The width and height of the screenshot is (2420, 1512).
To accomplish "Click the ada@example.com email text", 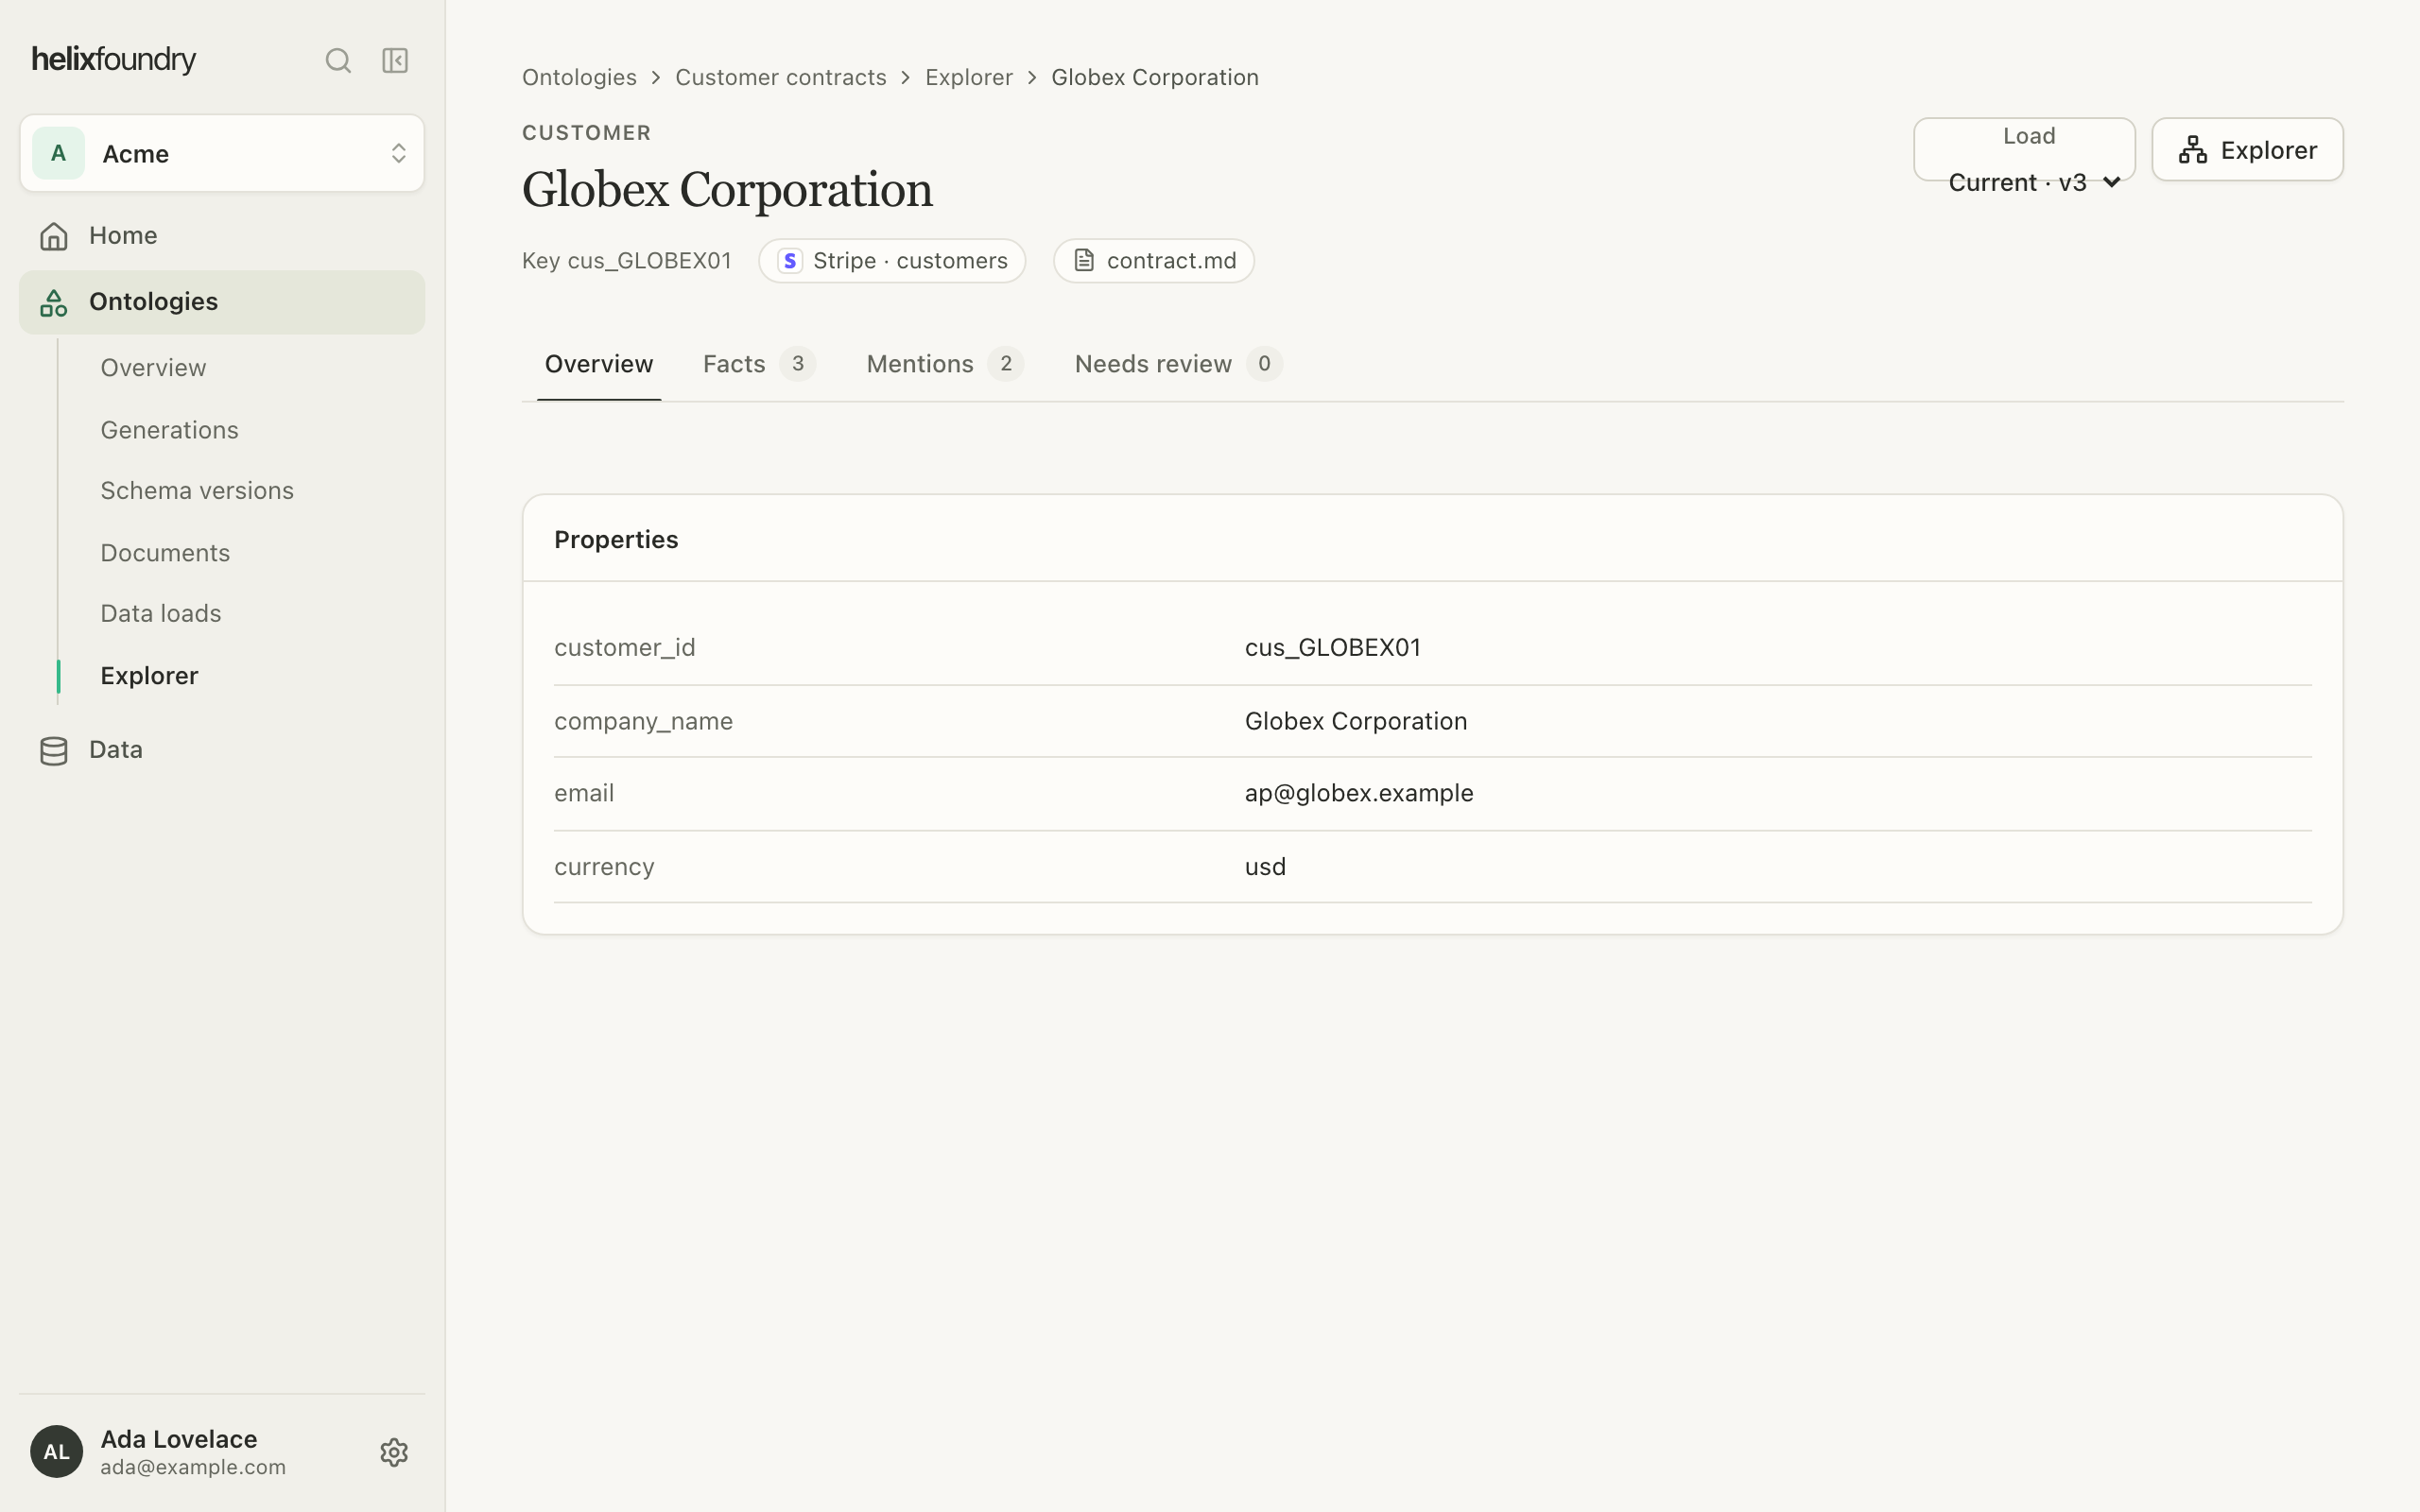I will 193,1467.
